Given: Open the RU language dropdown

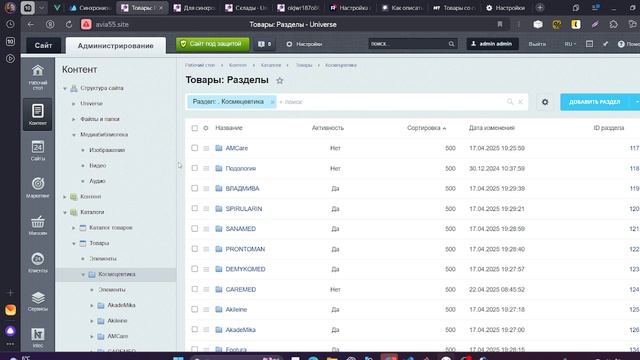Looking at the screenshot, I should pyautogui.click(x=570, y=44).
